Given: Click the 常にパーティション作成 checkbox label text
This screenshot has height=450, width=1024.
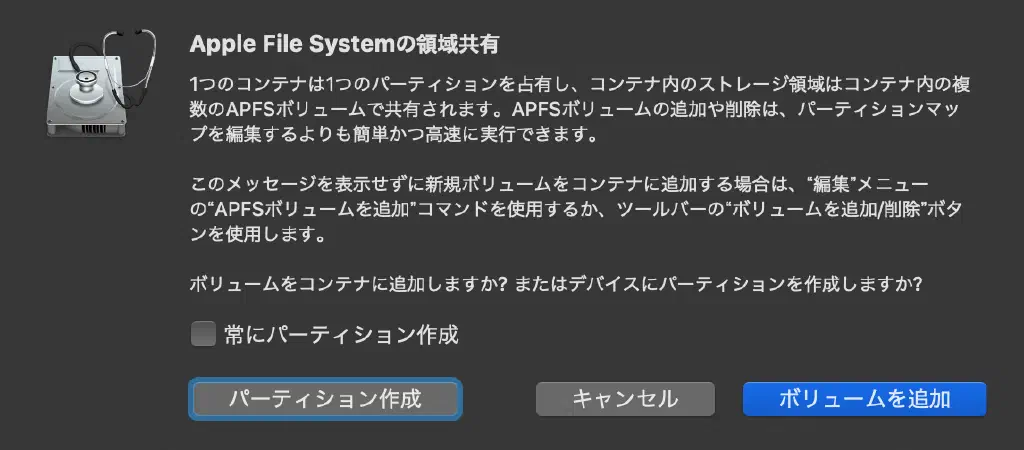Looking at the screenshot, I should pos(341,335).
